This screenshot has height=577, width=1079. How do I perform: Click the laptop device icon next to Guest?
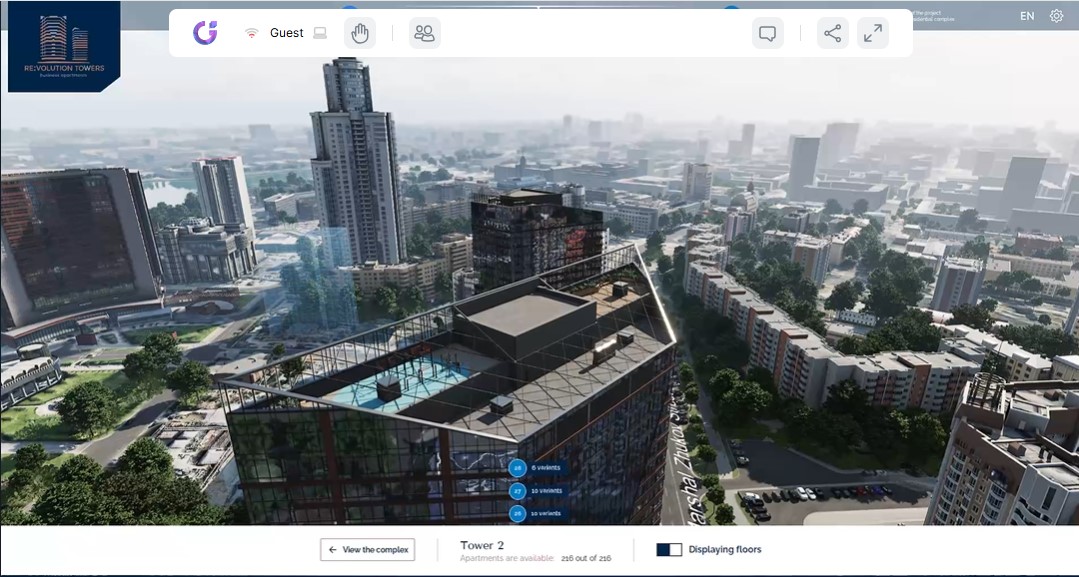(319, 32)
